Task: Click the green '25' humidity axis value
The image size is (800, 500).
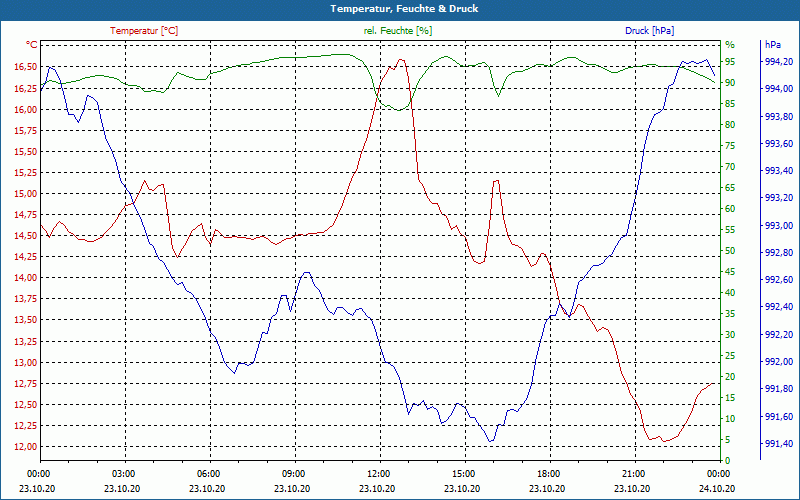Action: pos(730,356)
